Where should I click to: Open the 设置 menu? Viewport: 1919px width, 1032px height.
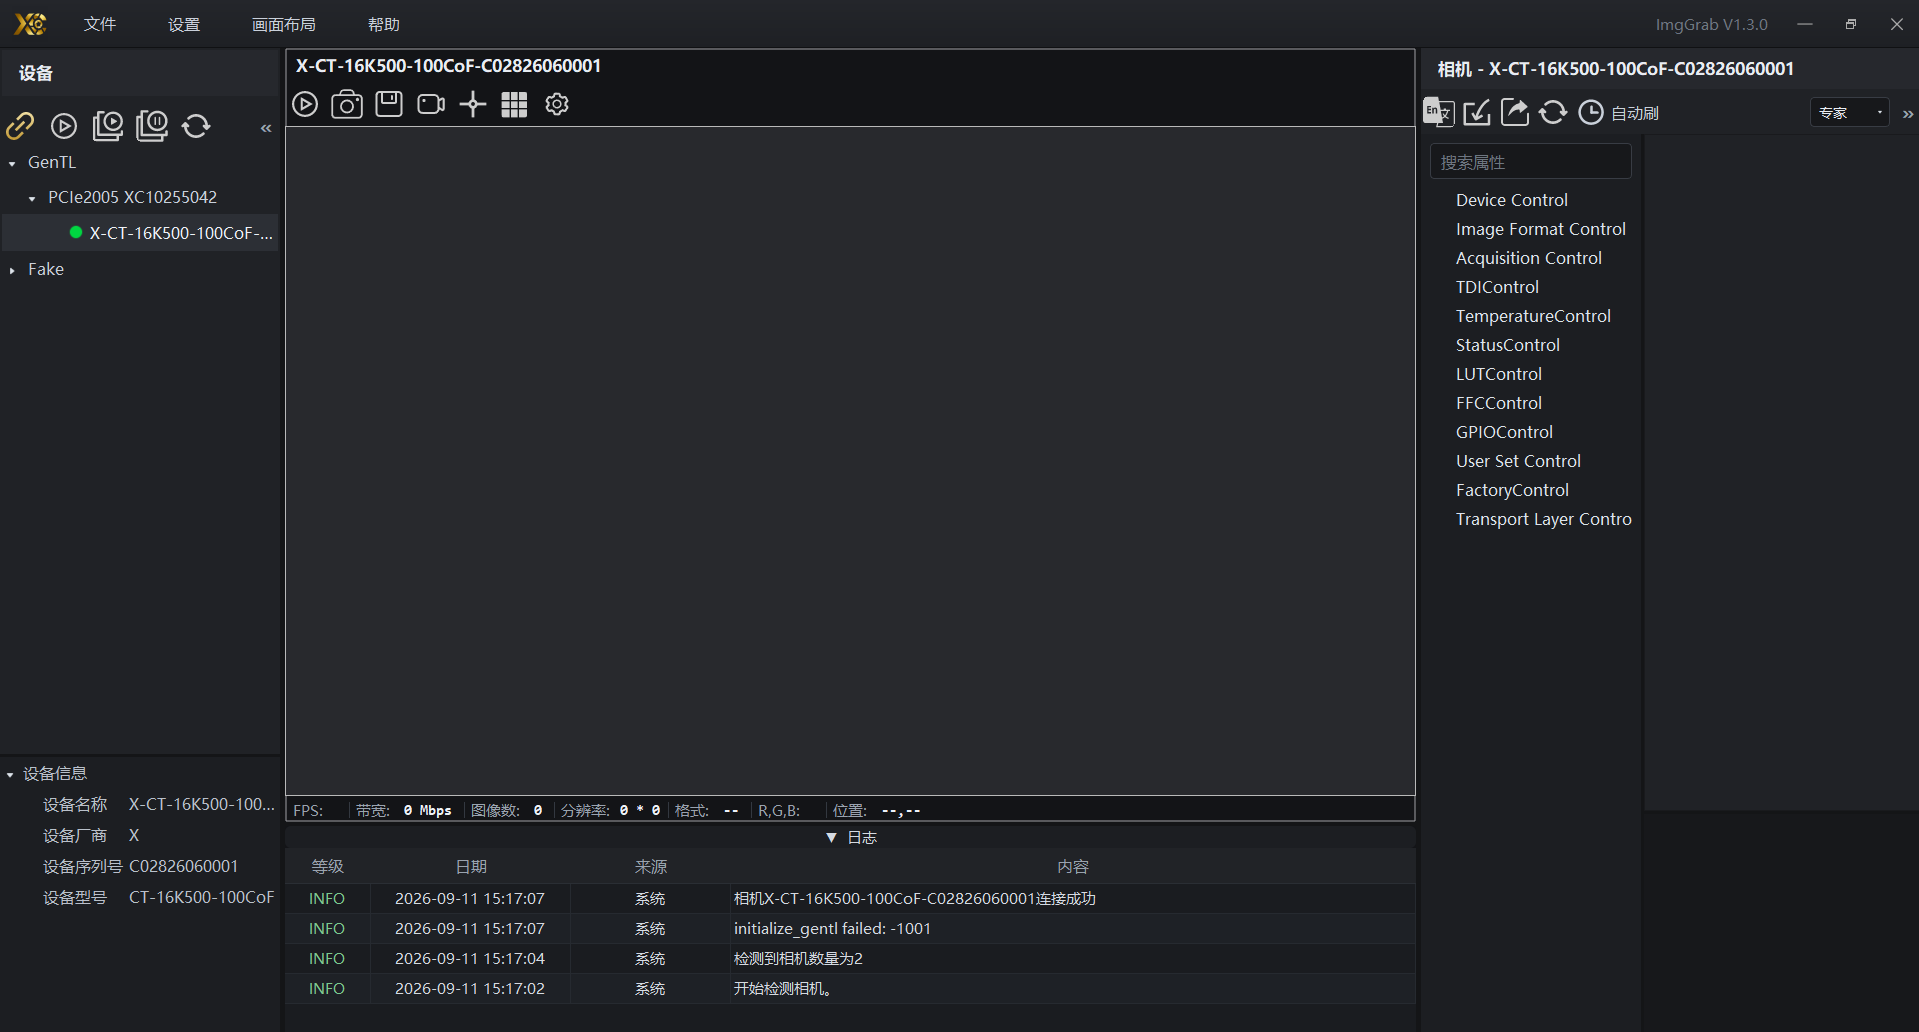pos(184,24)
